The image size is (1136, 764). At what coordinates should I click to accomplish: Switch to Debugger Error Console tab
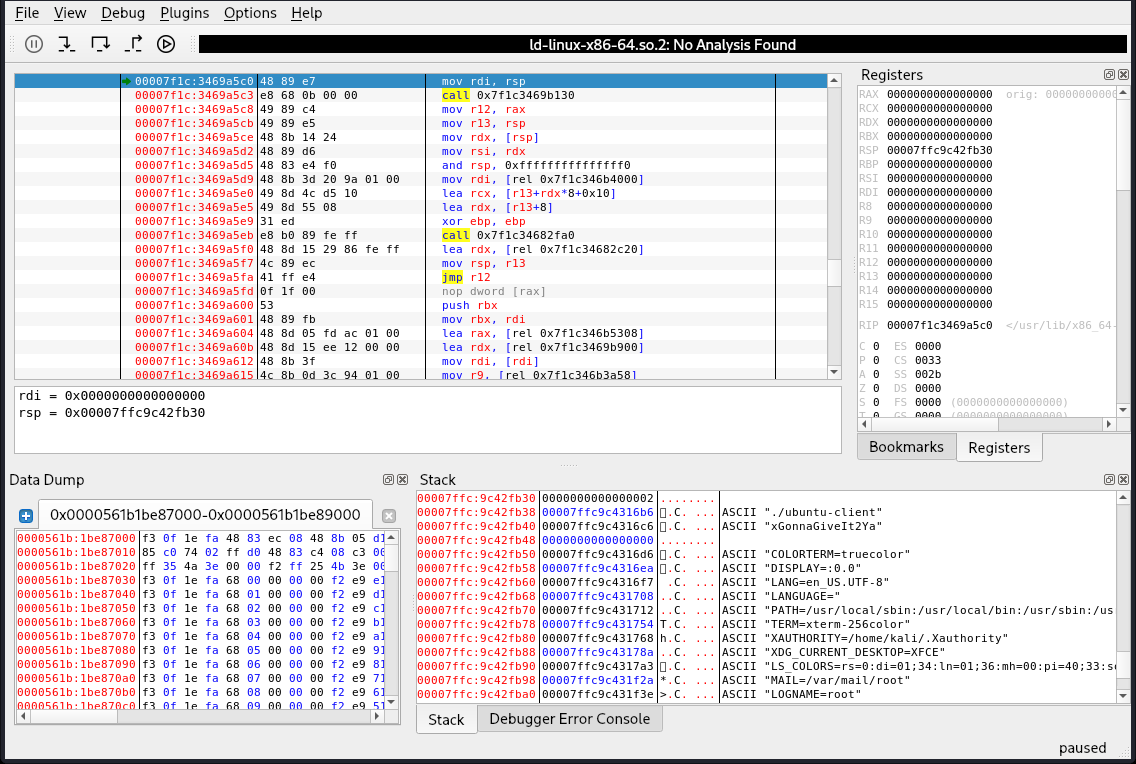(569, 719)
